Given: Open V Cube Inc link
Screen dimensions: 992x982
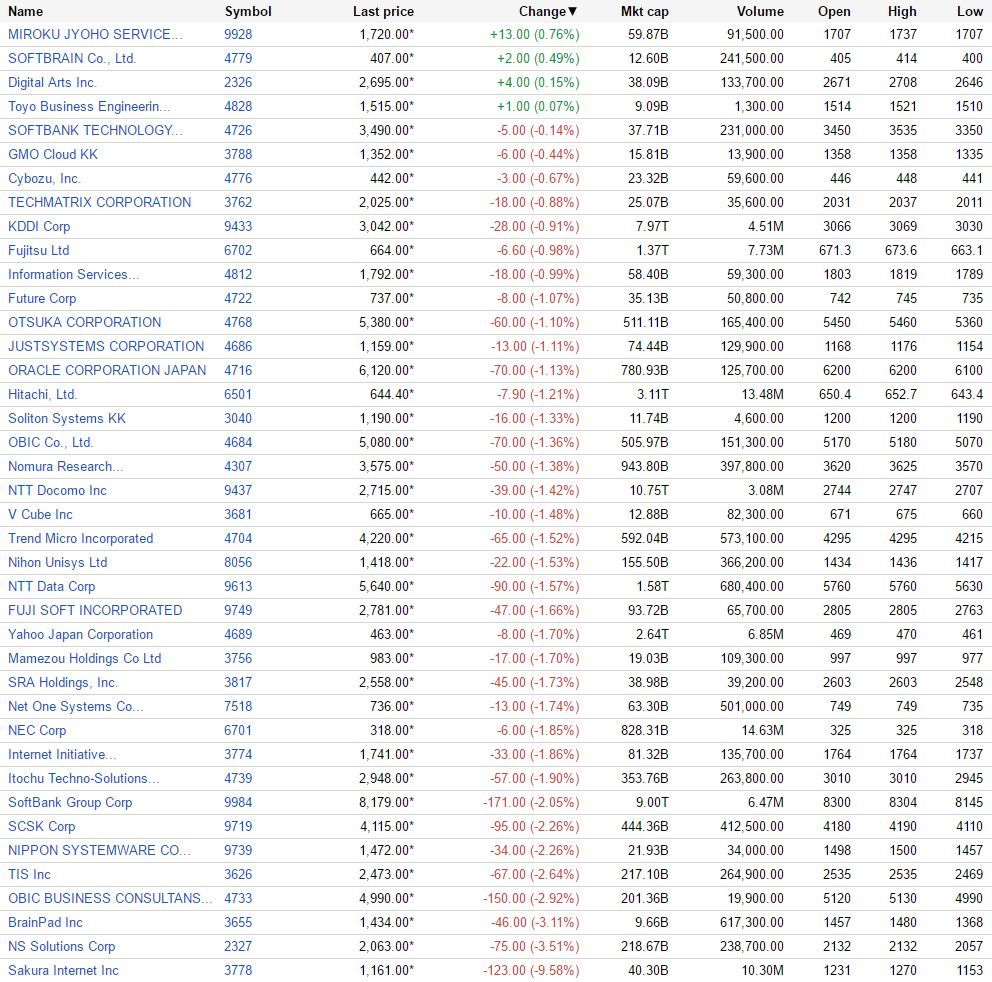Looking at the screenshot, I should [40, 515].
